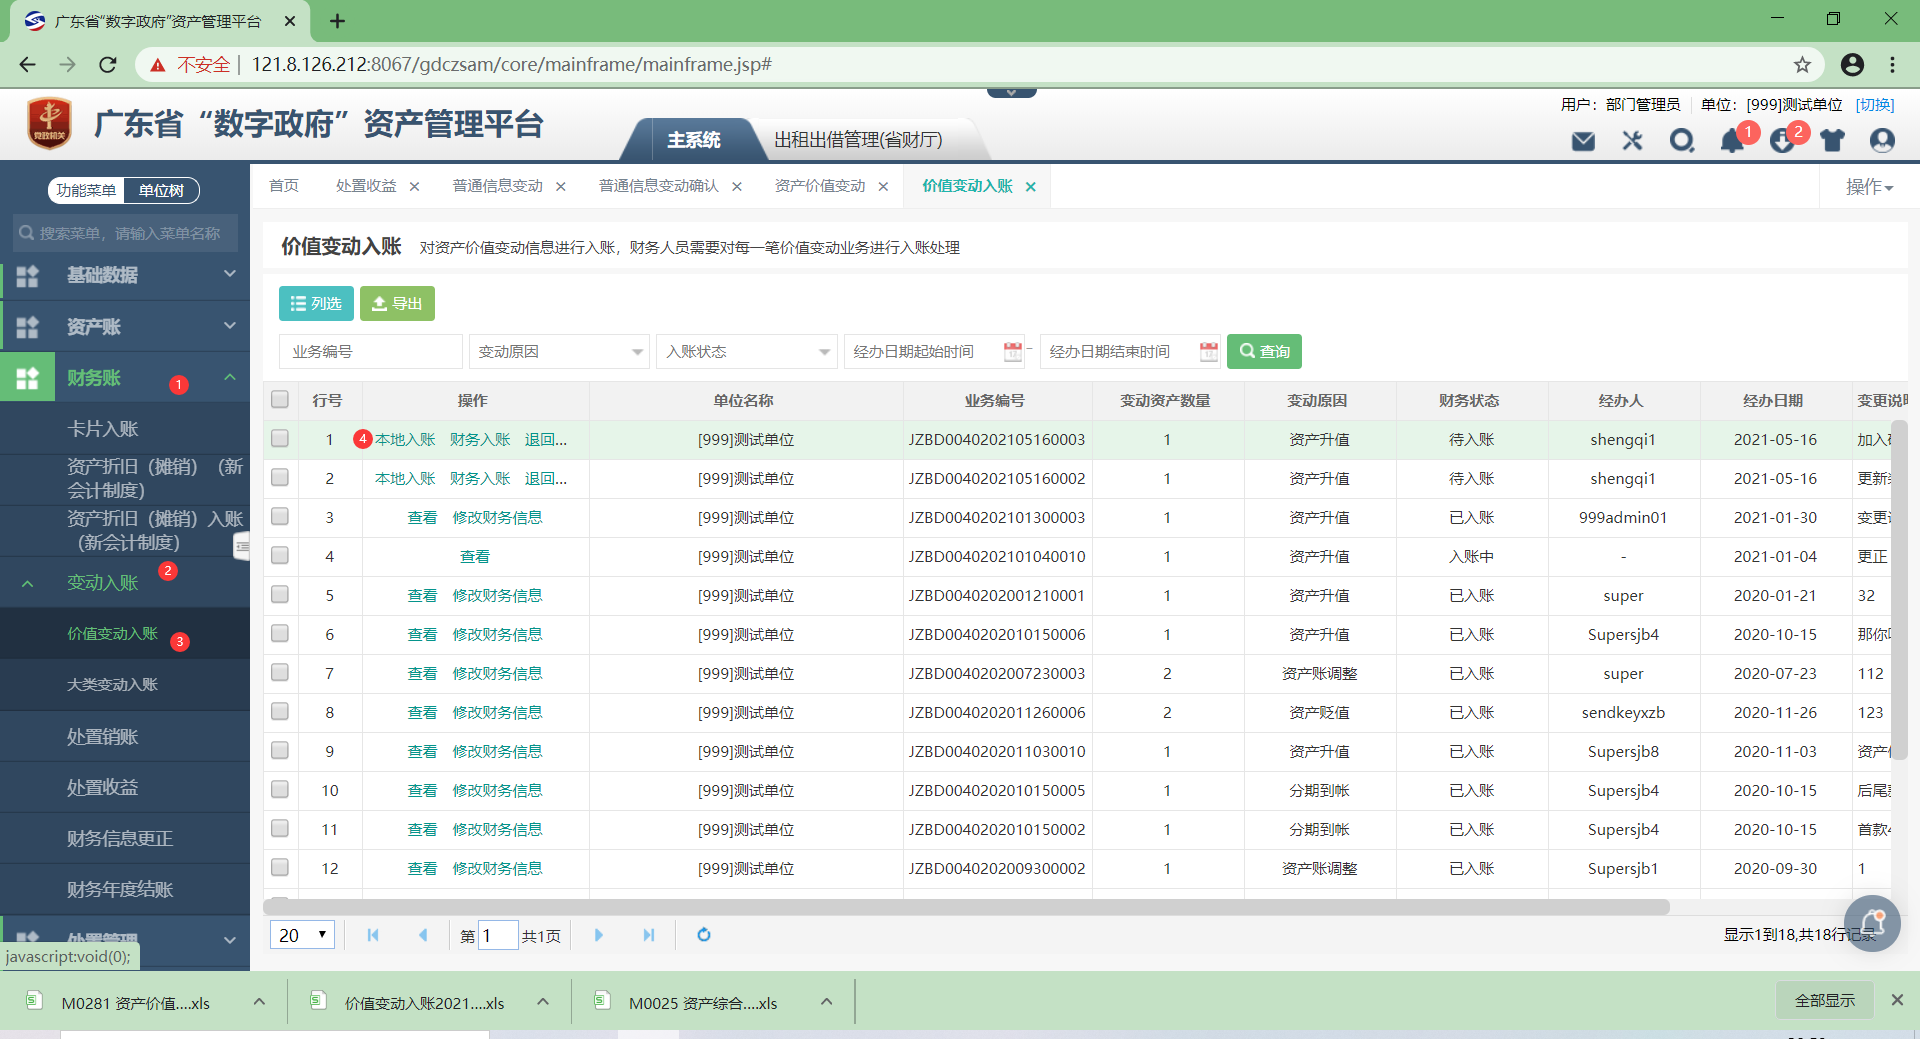Click the table vertical scrollbar
This screenshot has height=1039, width=1920.
click(1900, 590)
